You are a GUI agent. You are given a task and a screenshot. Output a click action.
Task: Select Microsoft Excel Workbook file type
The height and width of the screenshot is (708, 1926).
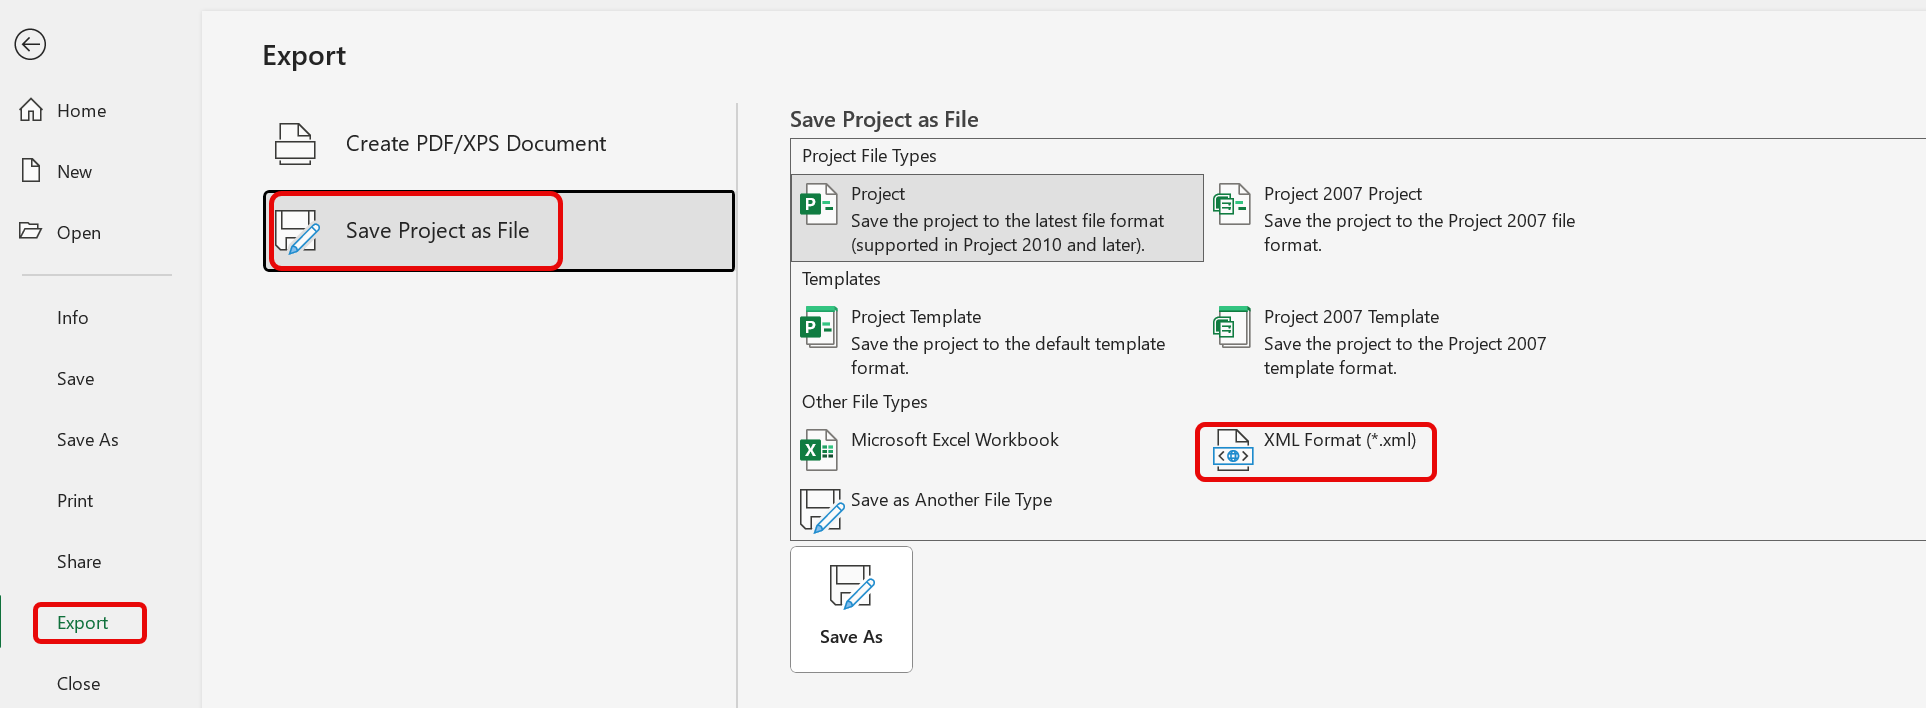[997, 451]
